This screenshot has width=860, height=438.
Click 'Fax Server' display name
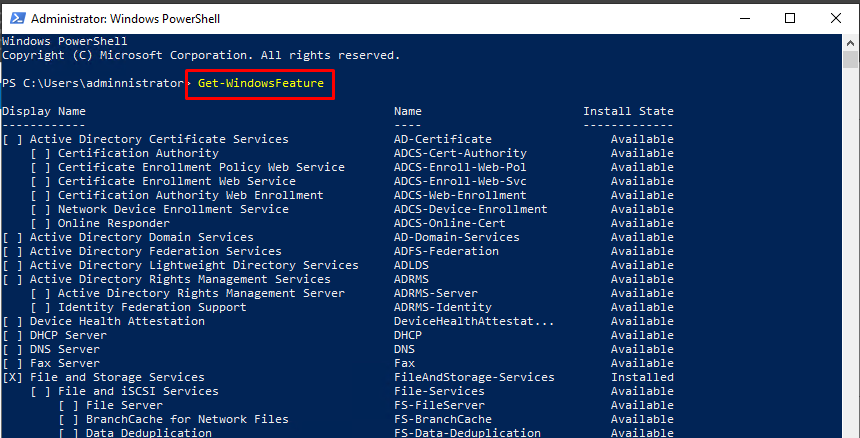click(x=65, y=363)
